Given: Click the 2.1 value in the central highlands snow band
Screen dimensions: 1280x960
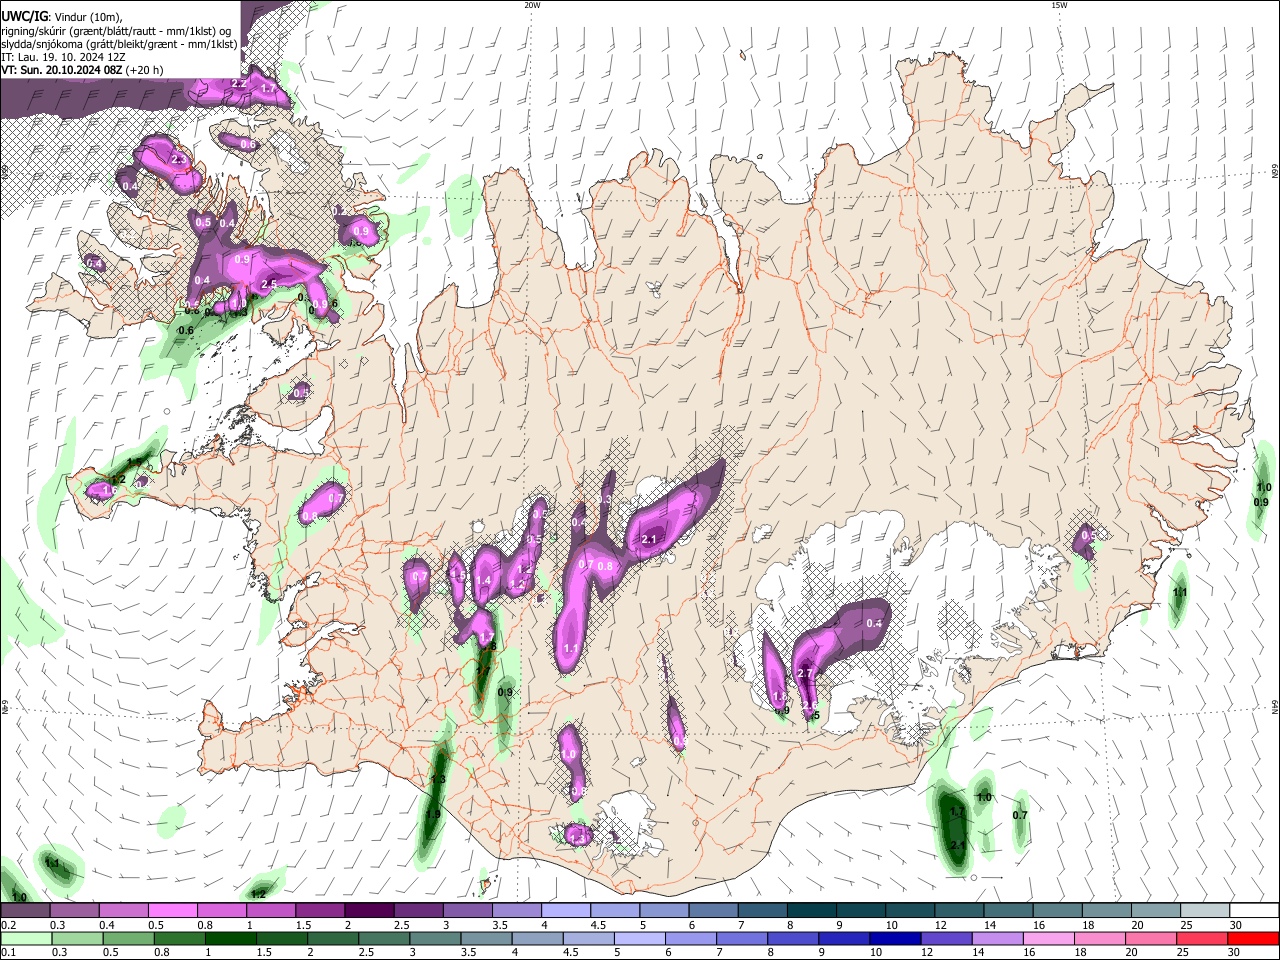Looking at the screenshot, I should [648, 540].
